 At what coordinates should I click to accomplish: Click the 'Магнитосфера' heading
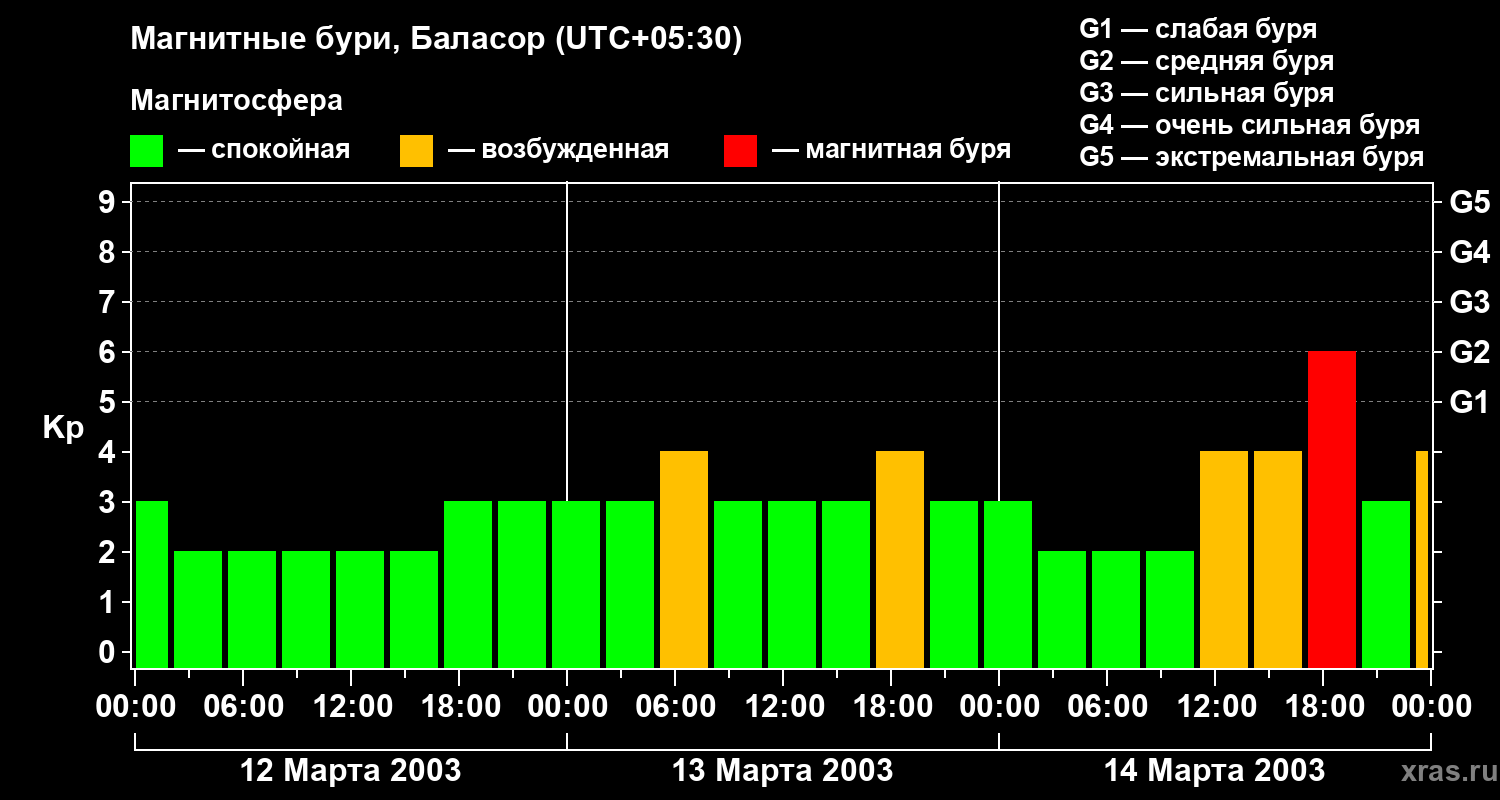[237, 101]
